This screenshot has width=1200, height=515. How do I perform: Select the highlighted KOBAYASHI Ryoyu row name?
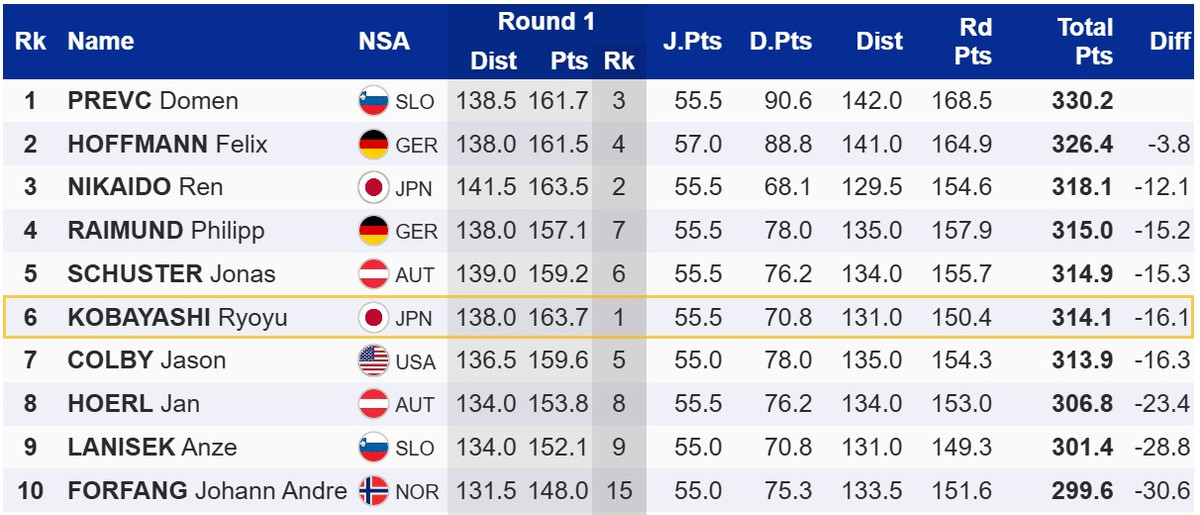click(177, 318)
